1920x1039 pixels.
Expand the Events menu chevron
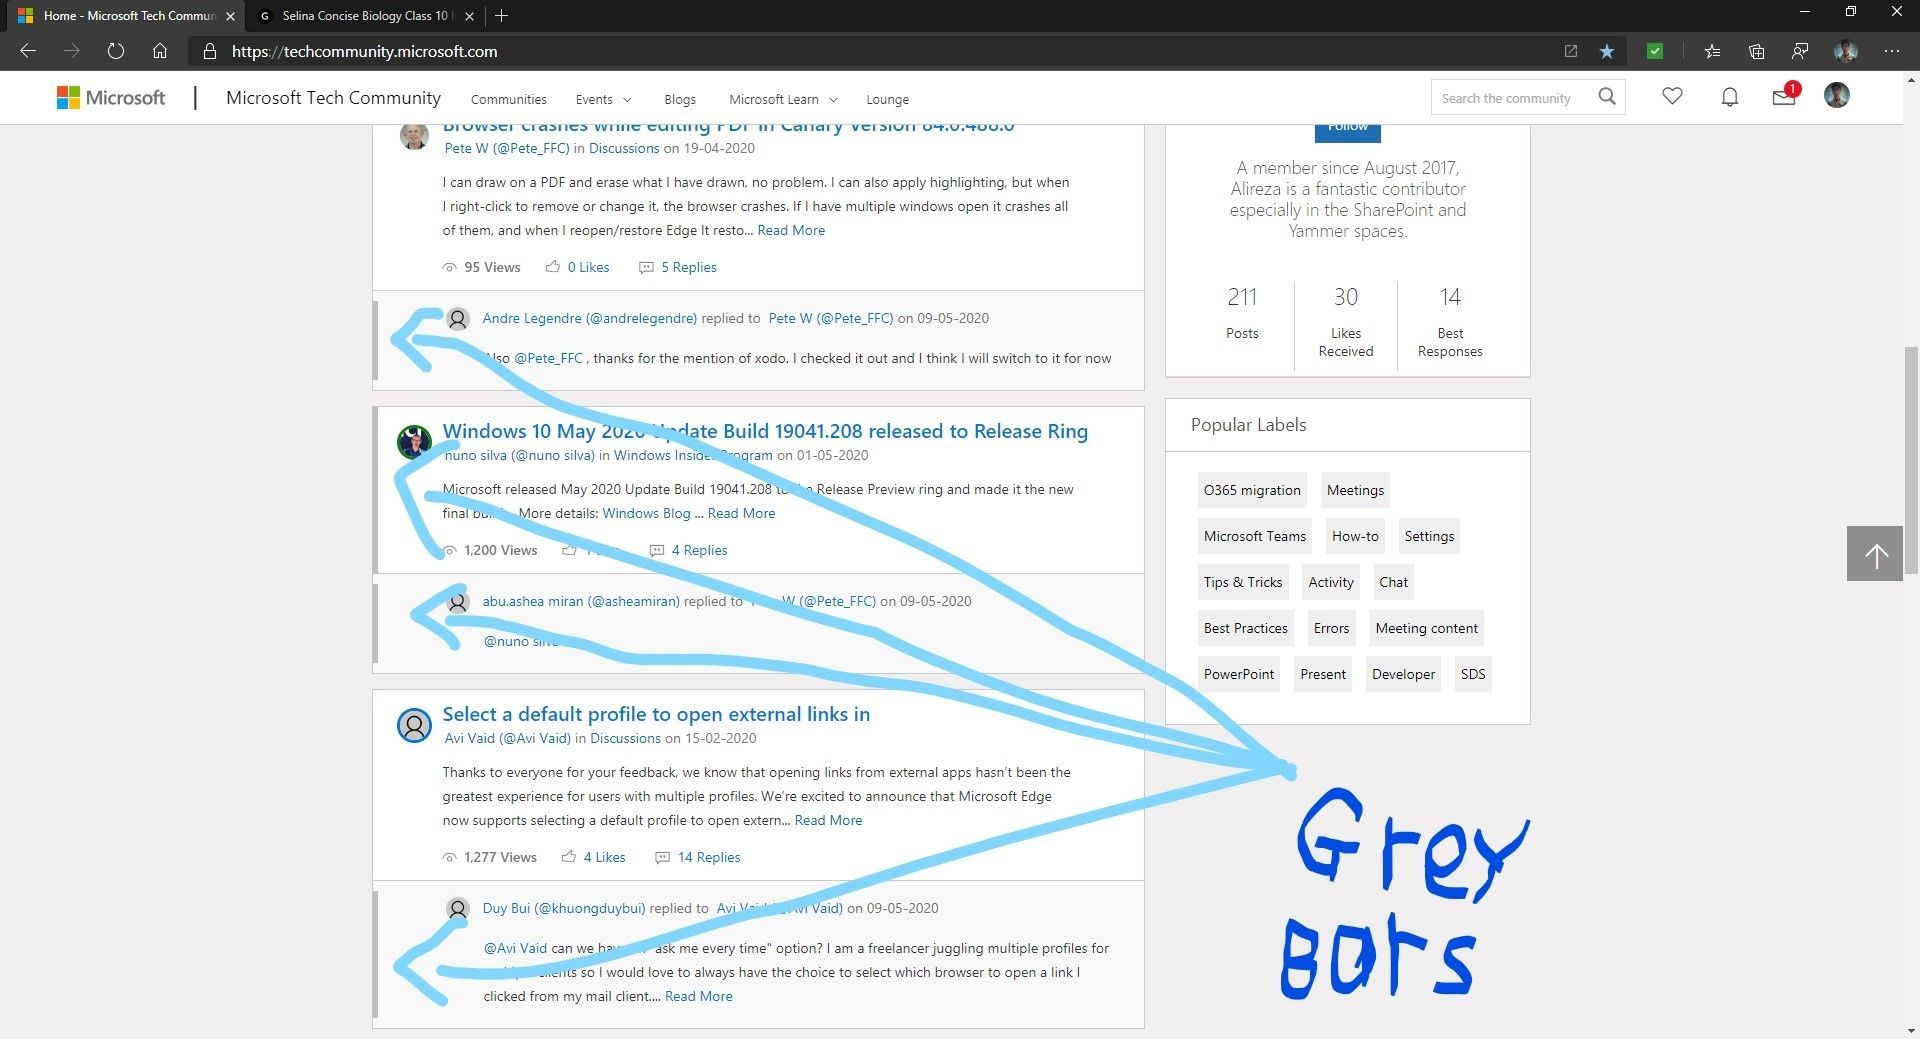pyautogui.click(x=627, y=99)
